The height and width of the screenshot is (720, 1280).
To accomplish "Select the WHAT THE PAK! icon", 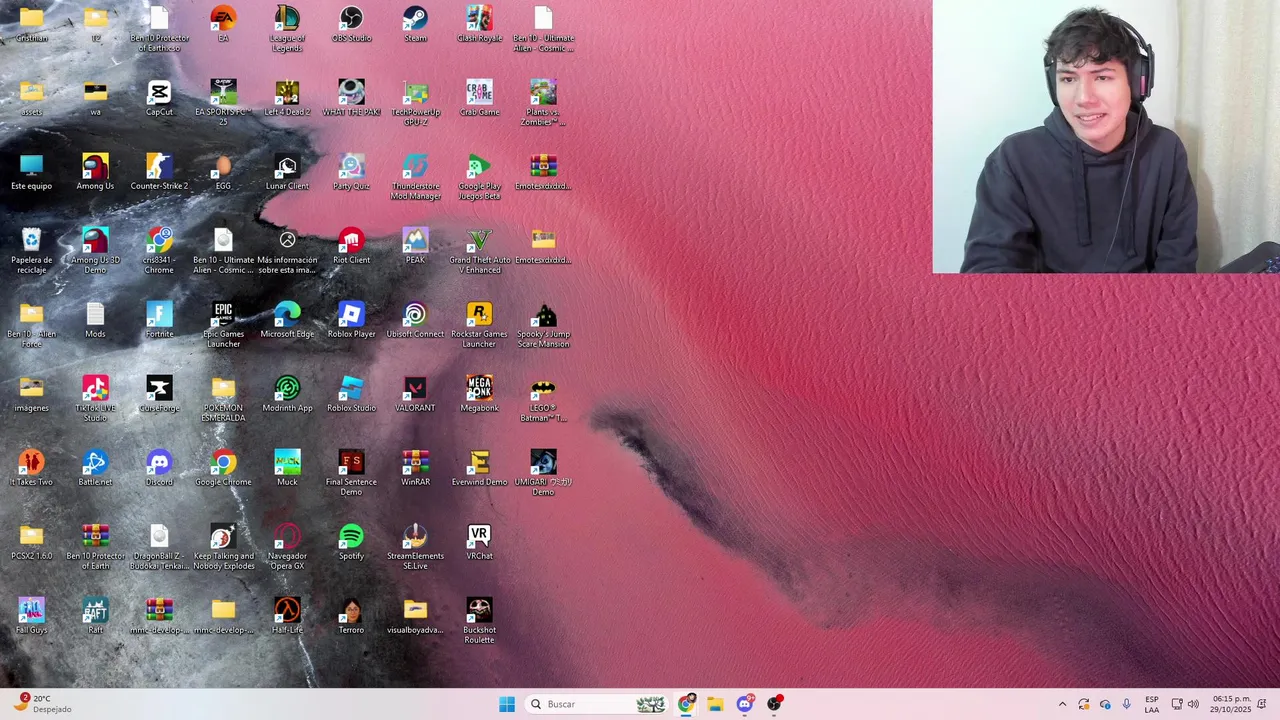I will tap(351, 98).
